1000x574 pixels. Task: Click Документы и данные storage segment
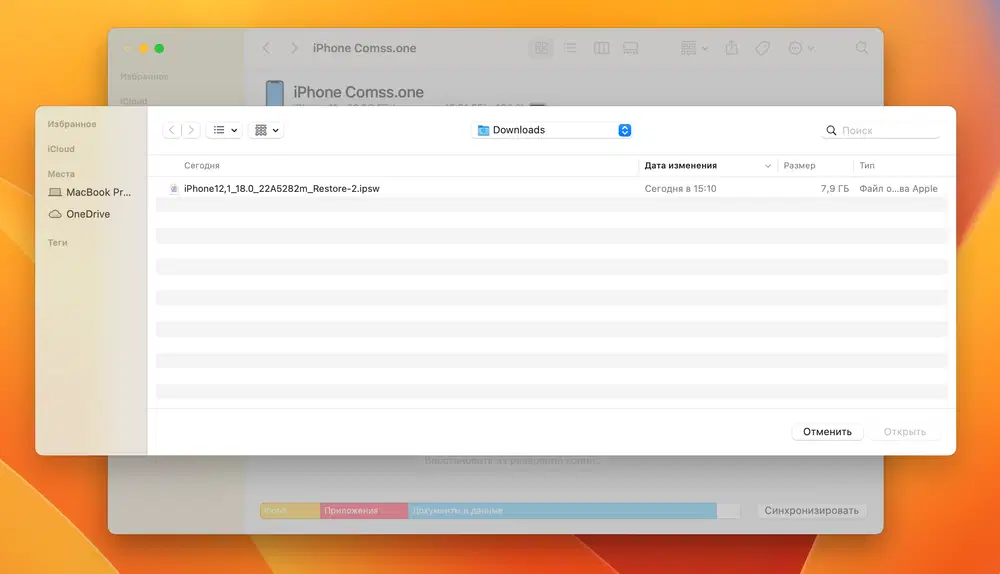point(562,510)
